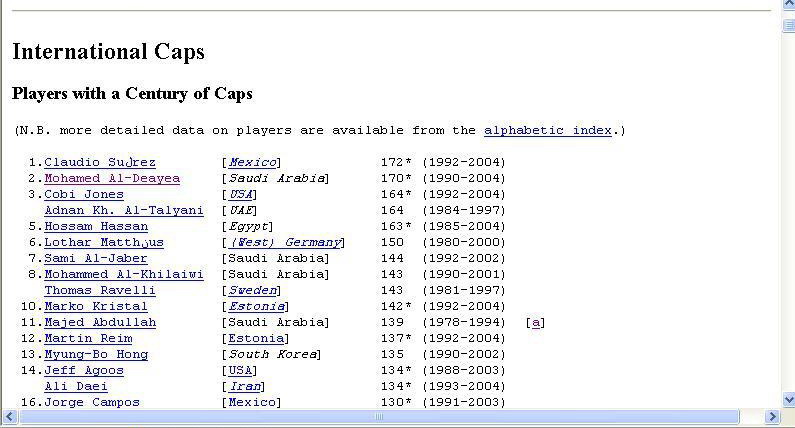Open Martin Reim player link
The image size is (795, 428).
[x=88, y=338]
